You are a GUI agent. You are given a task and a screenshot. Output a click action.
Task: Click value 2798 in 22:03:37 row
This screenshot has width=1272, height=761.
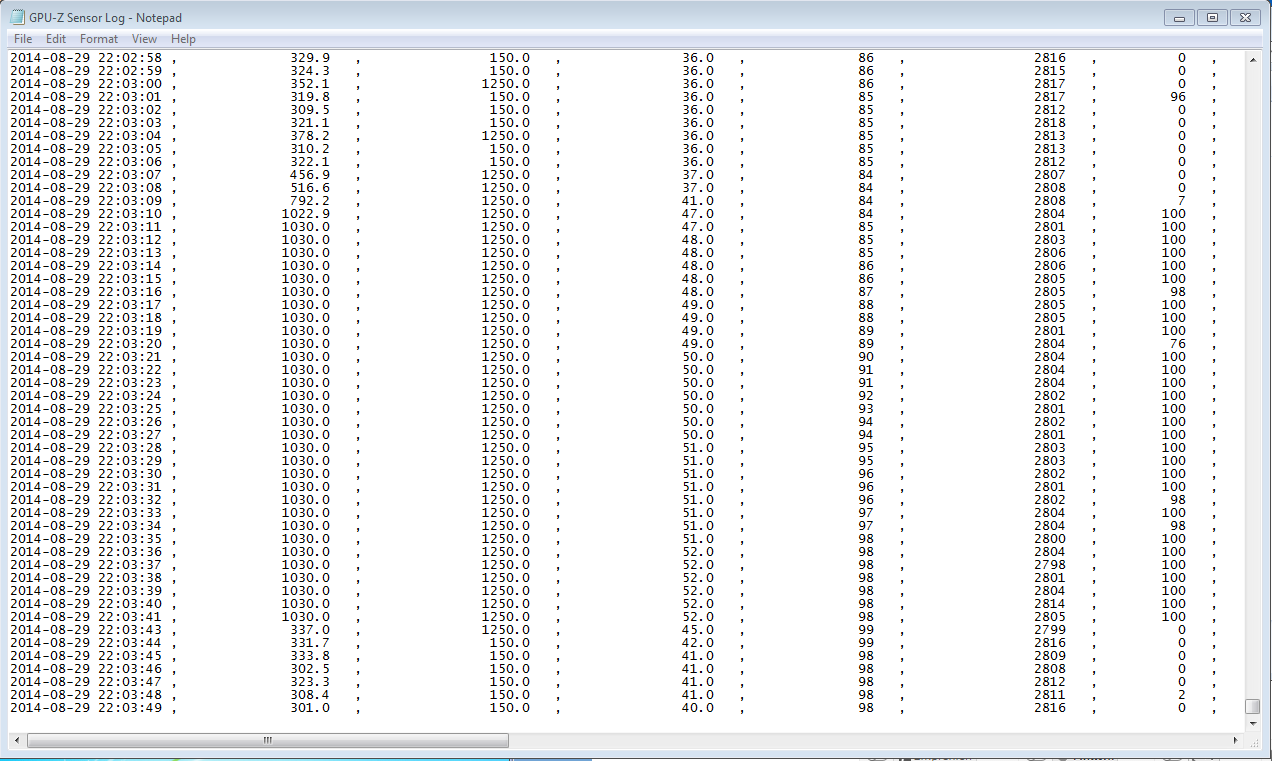[1050, 565]
